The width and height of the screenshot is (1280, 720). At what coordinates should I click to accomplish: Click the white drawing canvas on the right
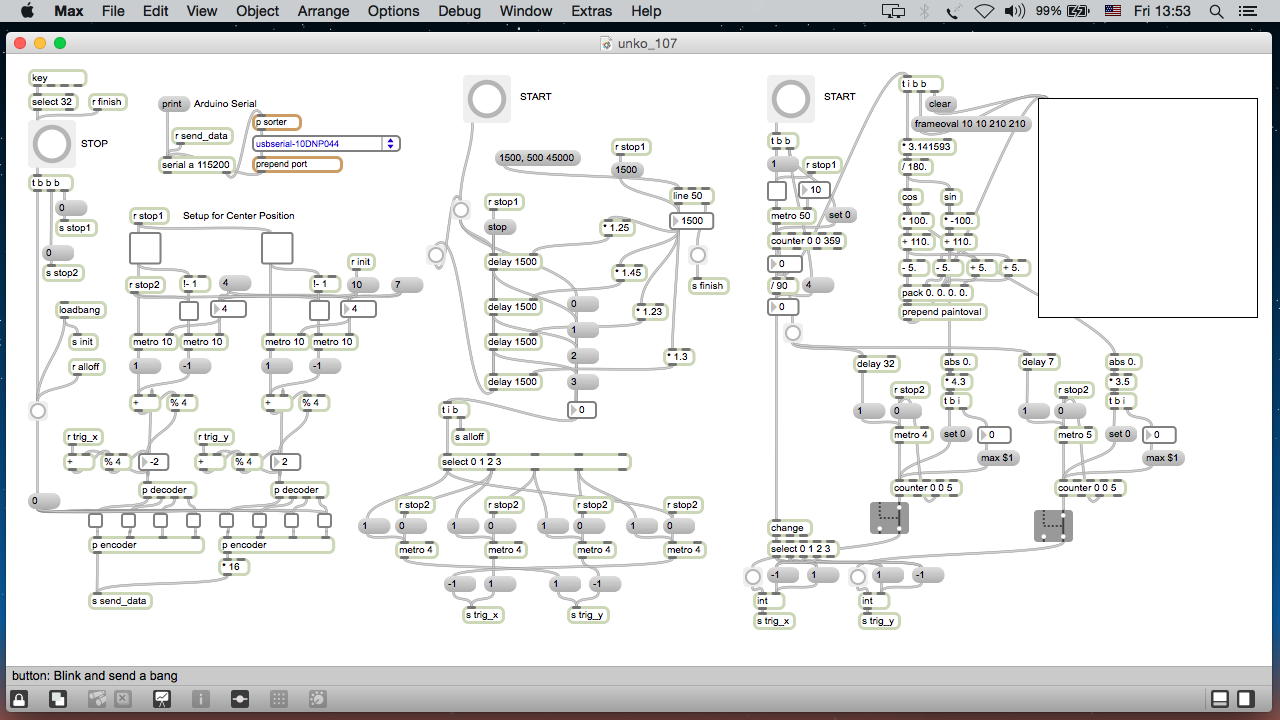[1147, 207]
